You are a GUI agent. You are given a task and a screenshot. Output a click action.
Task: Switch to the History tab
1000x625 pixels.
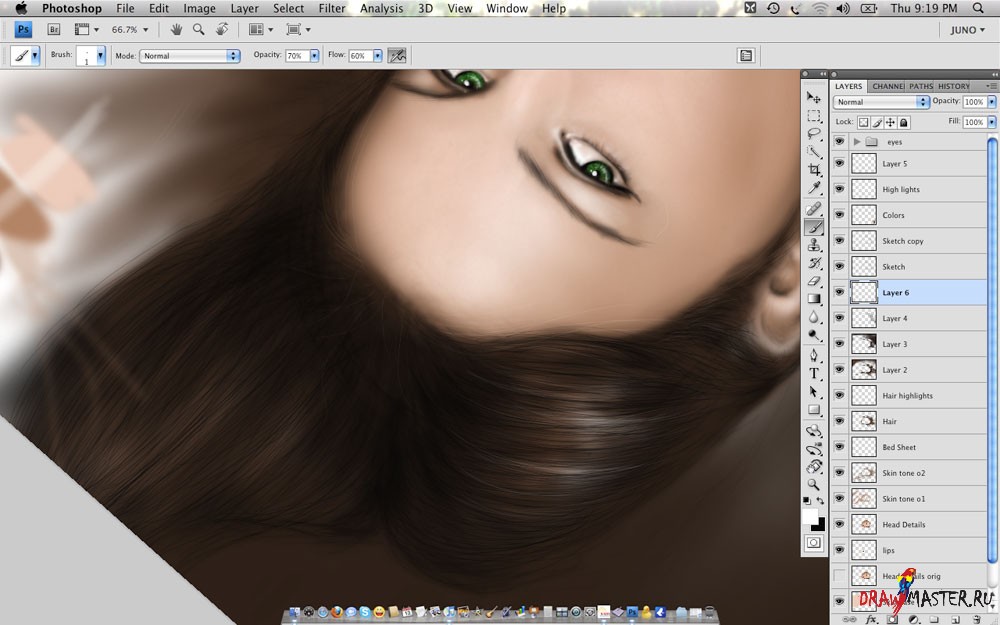(953, 86)
